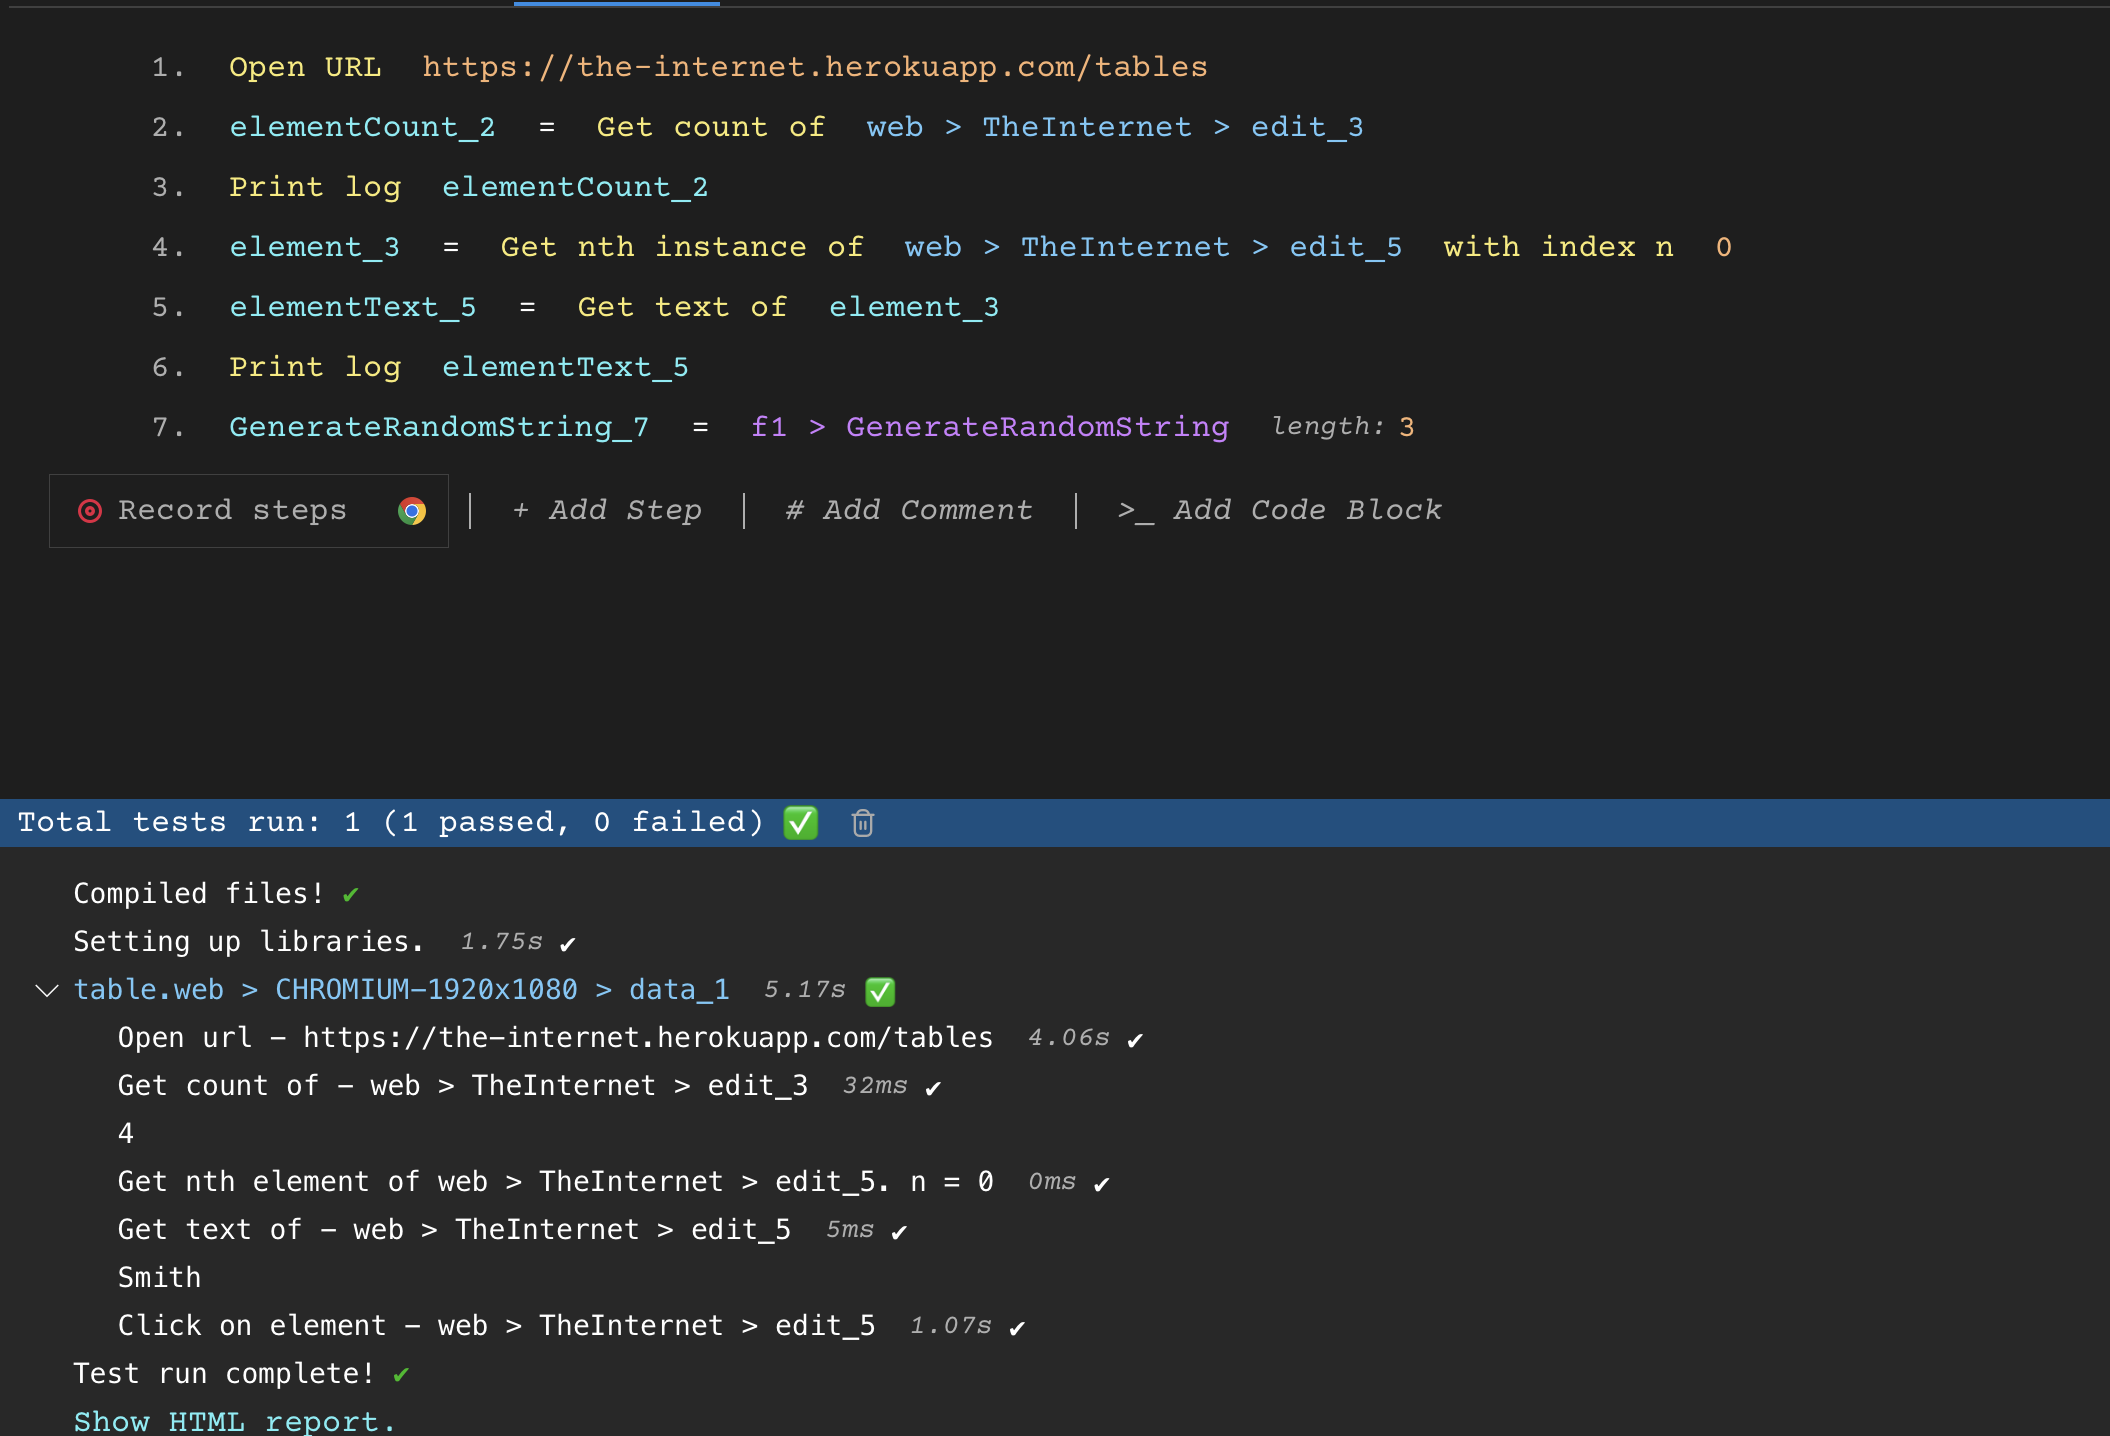Click green check beside data_1 result
2110x1436 pixels.
[x=879, y=991]
